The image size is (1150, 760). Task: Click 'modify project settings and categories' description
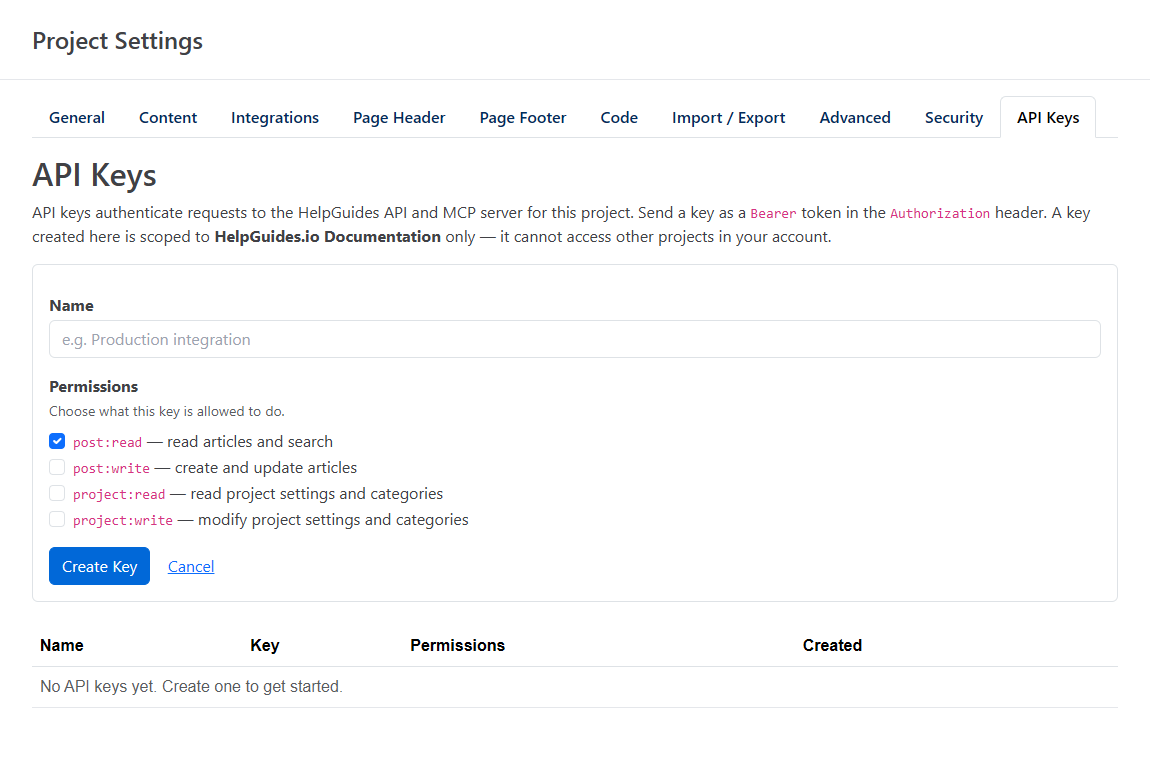[x=333, y=520]
